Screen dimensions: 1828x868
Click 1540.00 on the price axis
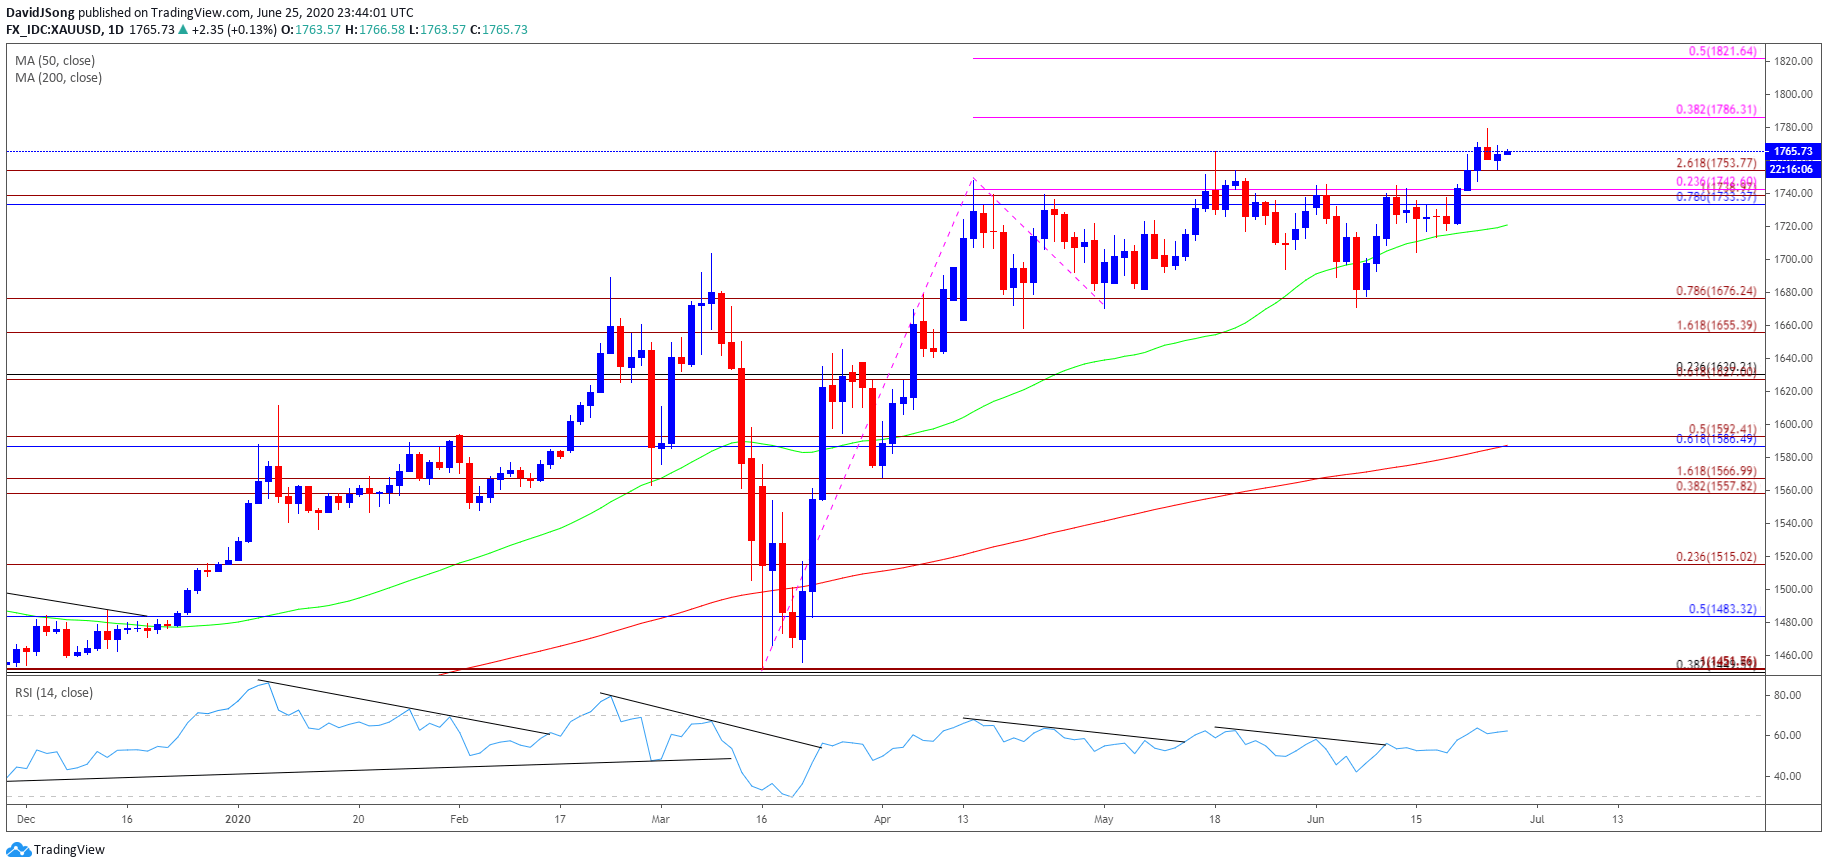pyautogui.click(x=1794, y=524)
